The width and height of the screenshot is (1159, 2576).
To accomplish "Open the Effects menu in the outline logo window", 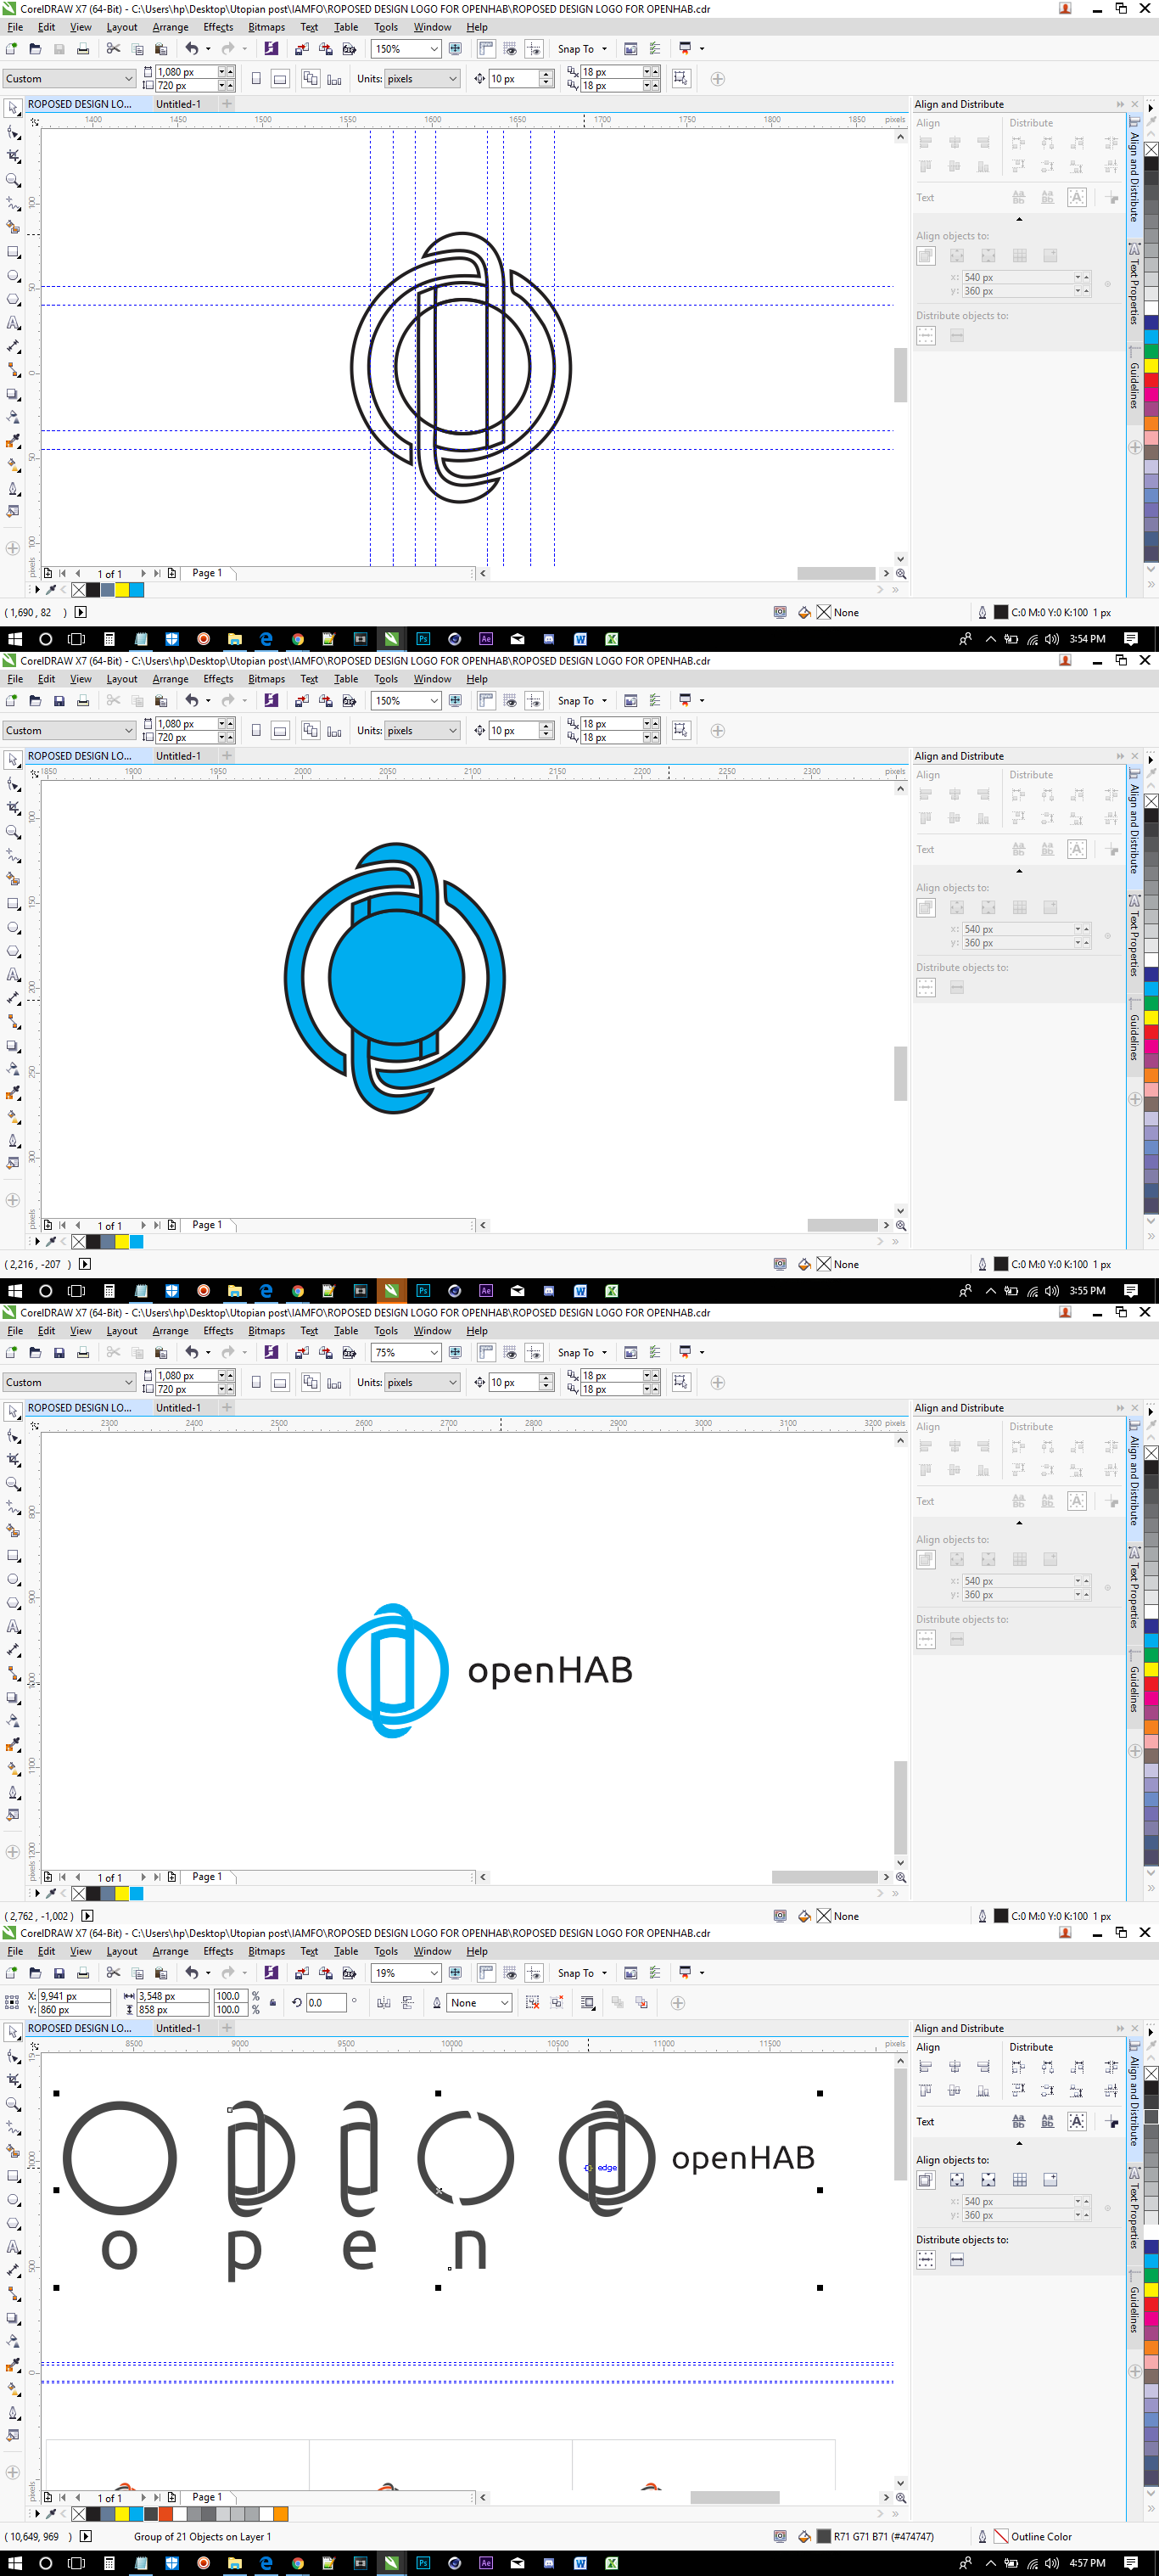I will (218, 27).
